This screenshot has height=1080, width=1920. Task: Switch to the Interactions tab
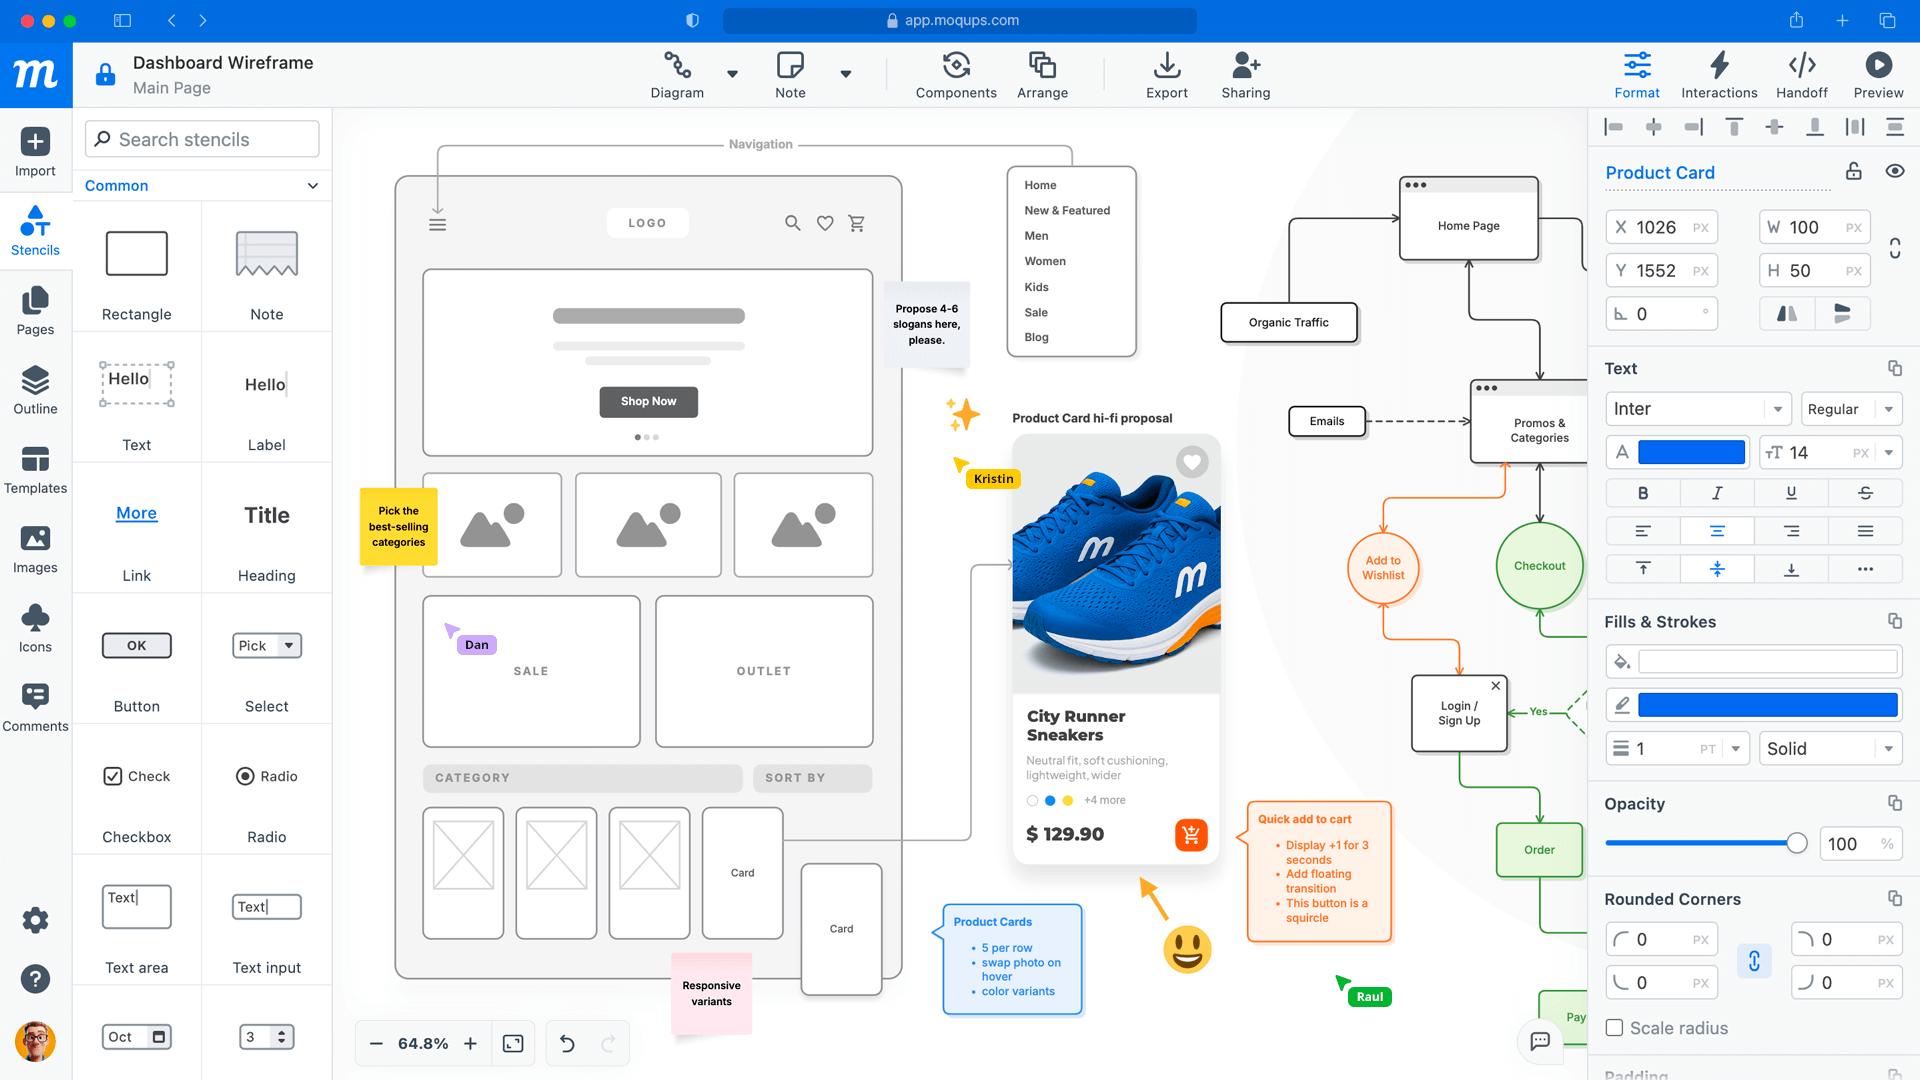(x=1719, y=75)
